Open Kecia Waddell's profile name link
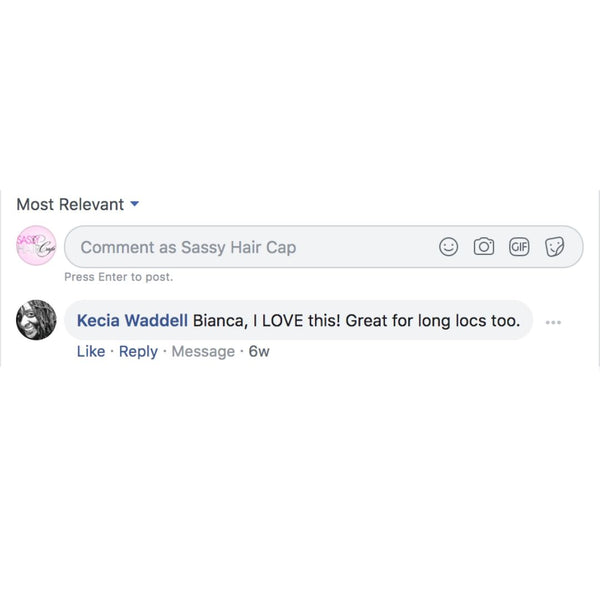 click(x=132, y=321)
